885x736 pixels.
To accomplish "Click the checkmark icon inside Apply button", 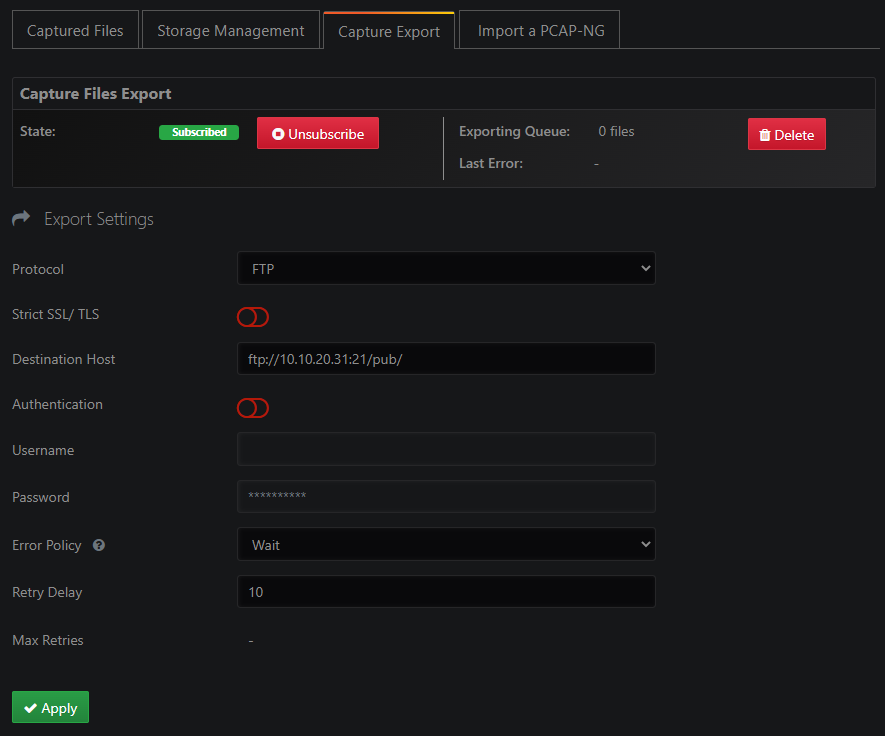I will tap(32, 707).
